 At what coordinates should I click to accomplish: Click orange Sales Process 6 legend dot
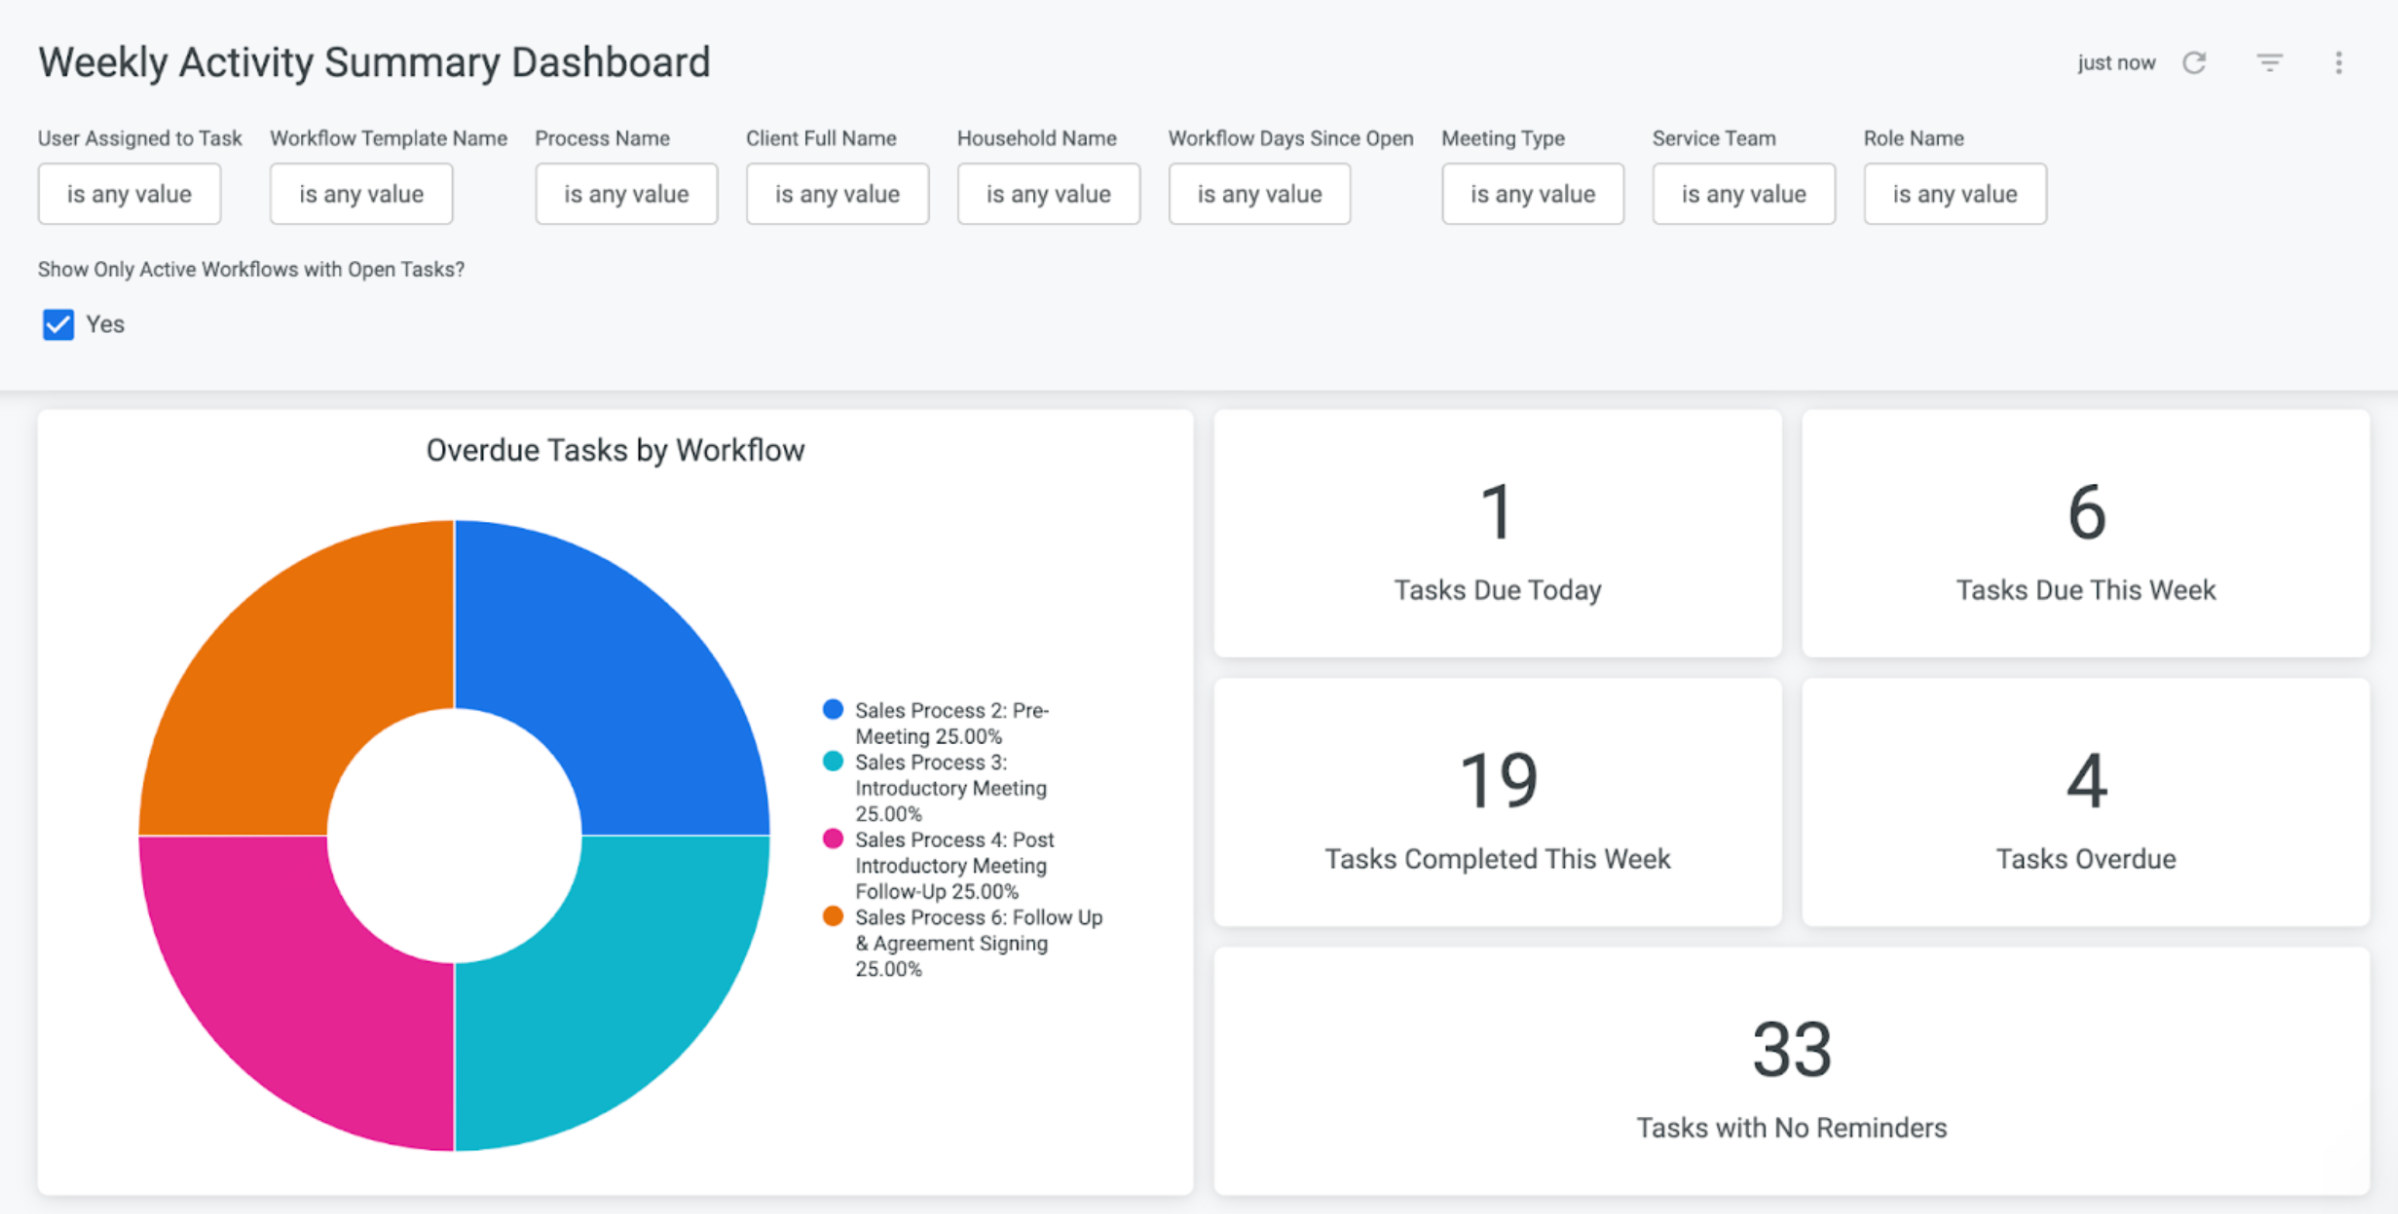point(832,916)
